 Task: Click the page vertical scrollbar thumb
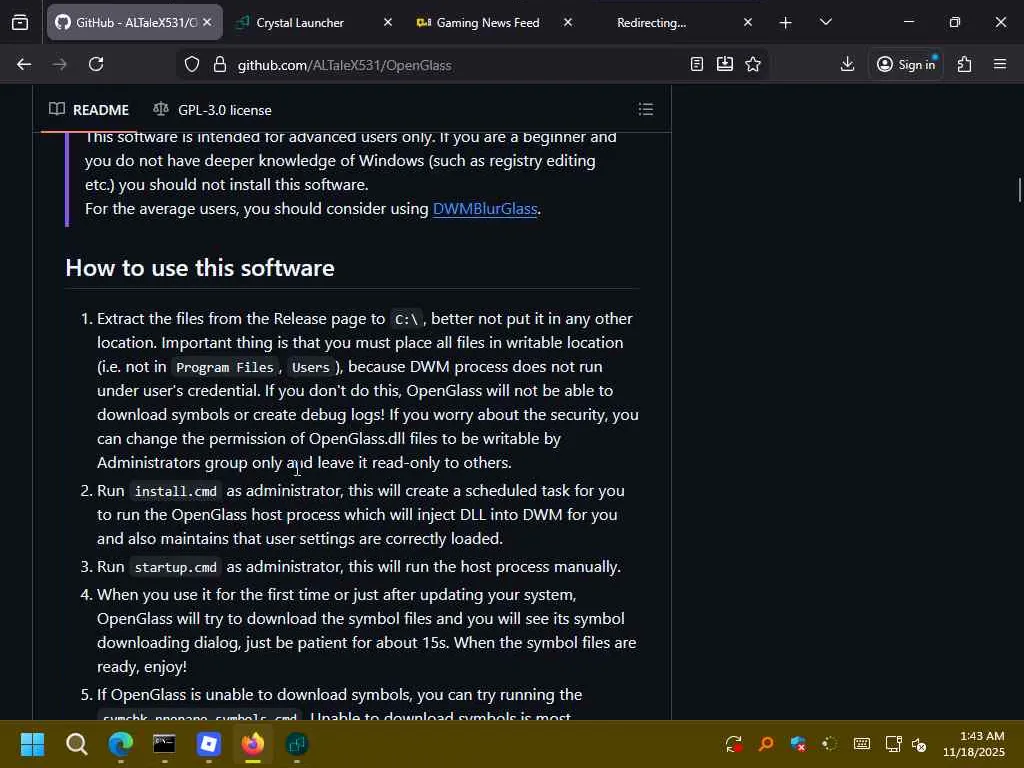point(1019,190)
